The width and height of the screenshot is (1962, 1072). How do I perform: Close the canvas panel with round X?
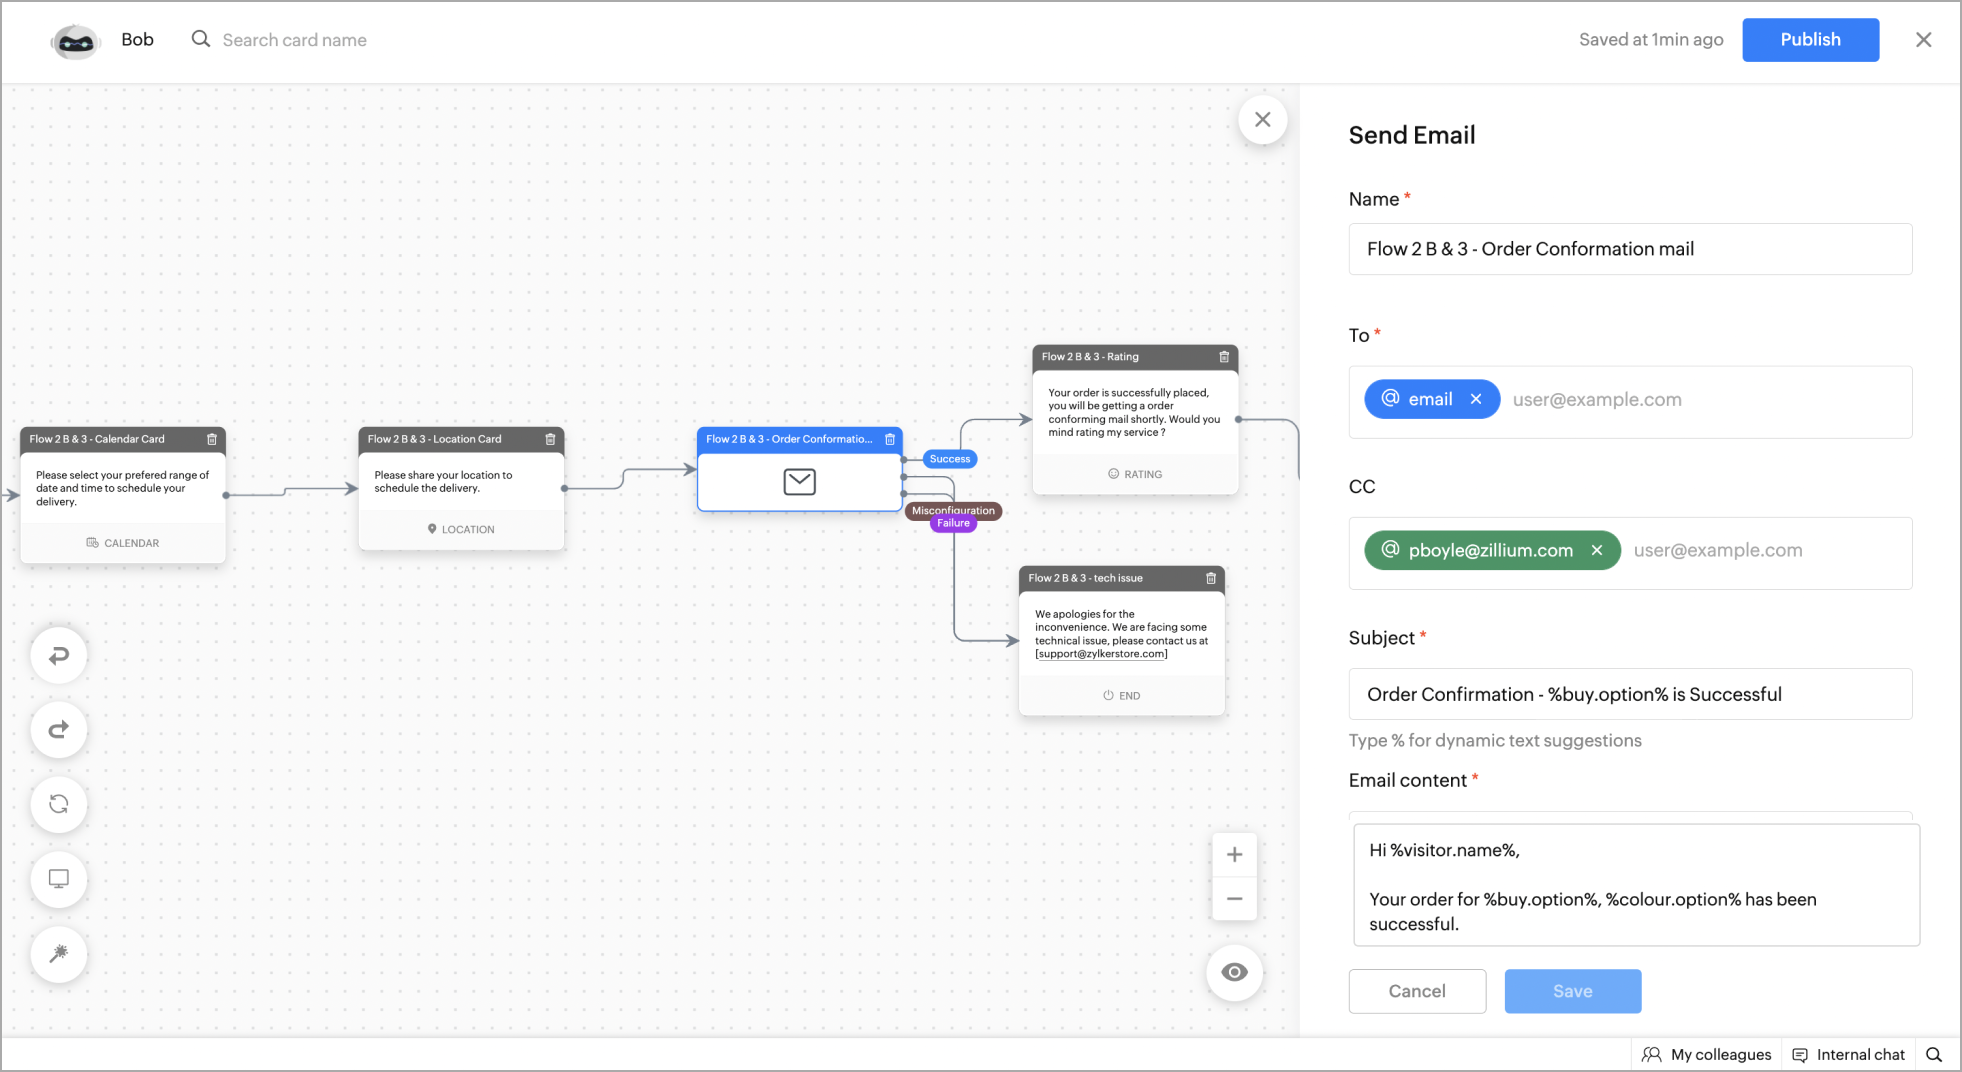click(1263, 120)
